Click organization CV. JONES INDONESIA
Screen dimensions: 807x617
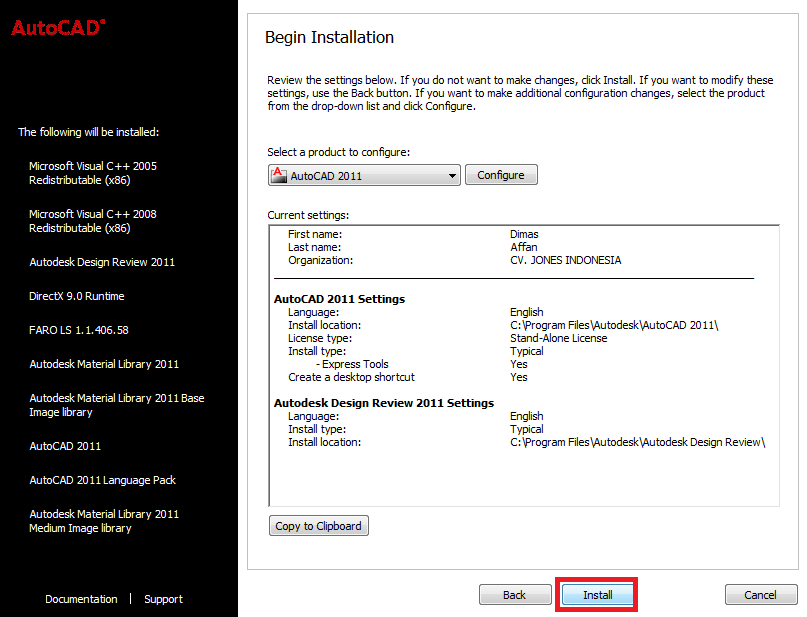(566, 260)
